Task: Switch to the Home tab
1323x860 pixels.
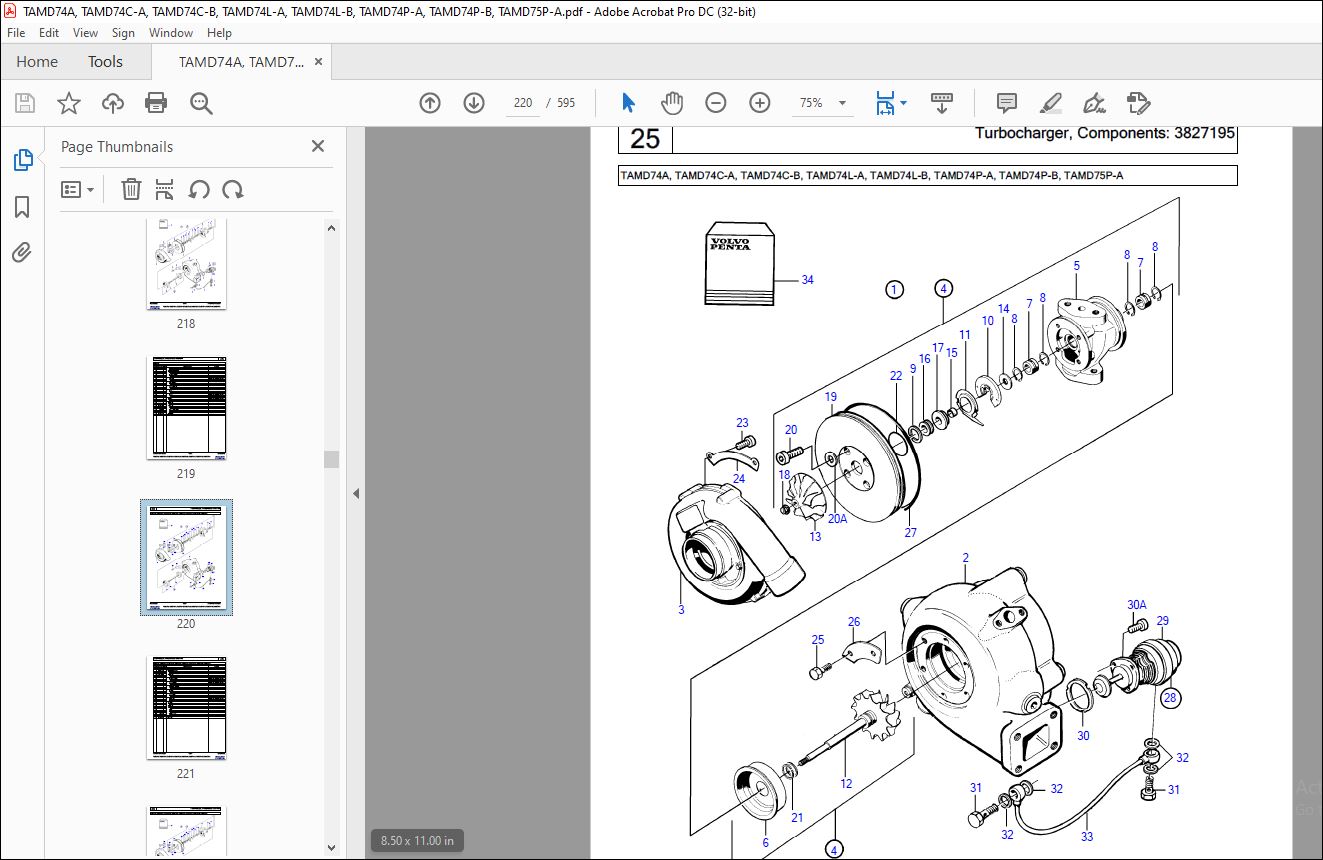Action: tap(37, 62)
